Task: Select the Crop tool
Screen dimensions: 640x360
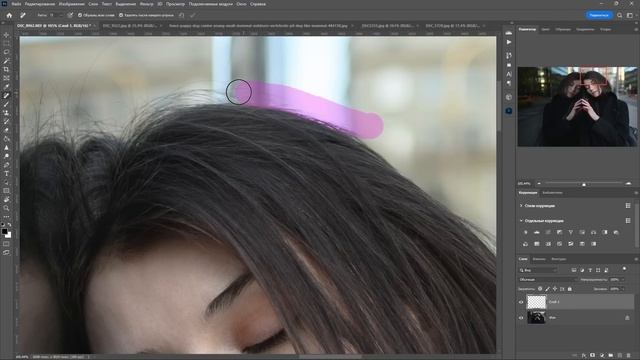Action: [6, 69]
